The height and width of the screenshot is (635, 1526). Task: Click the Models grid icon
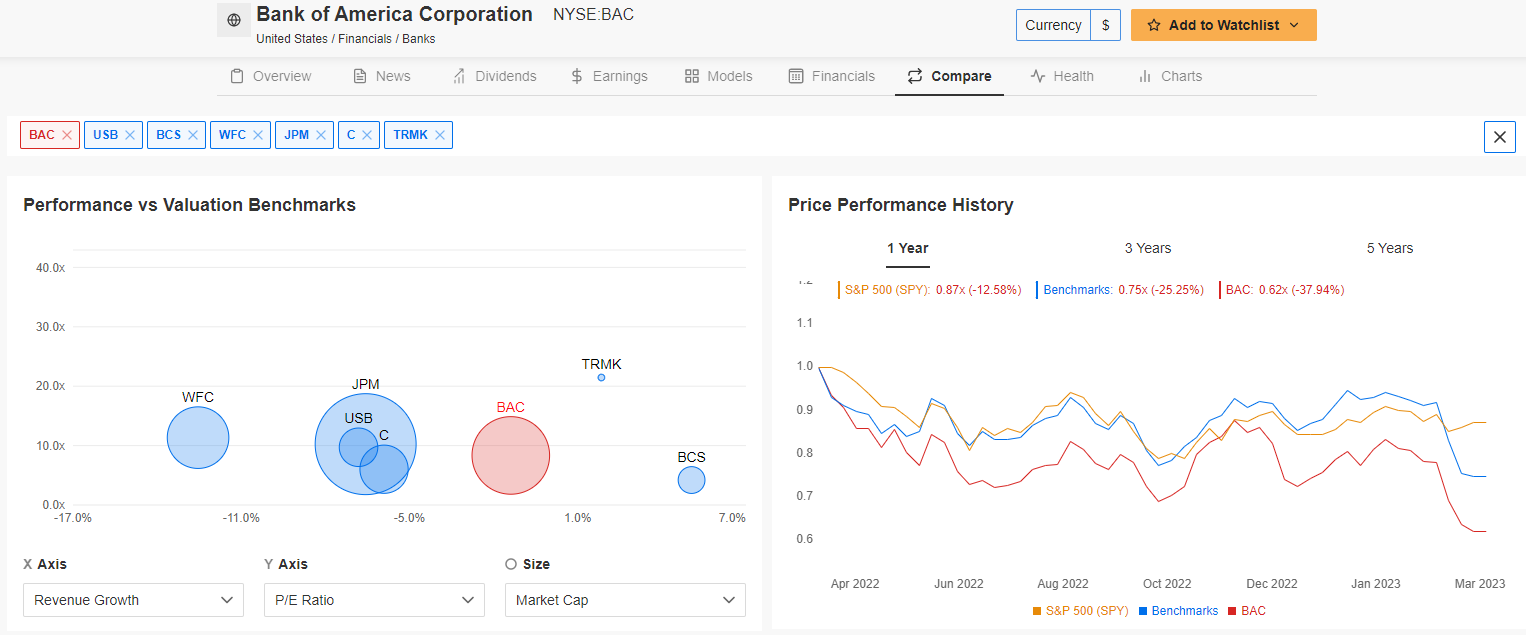(x=691, y=76)
